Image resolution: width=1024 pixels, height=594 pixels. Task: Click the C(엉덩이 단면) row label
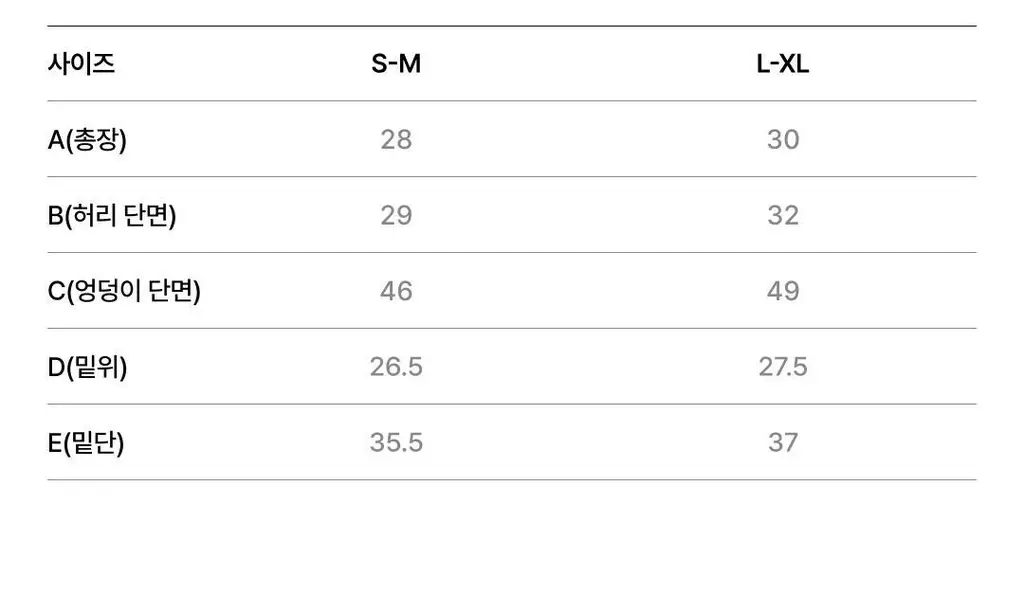pos(124,290)
